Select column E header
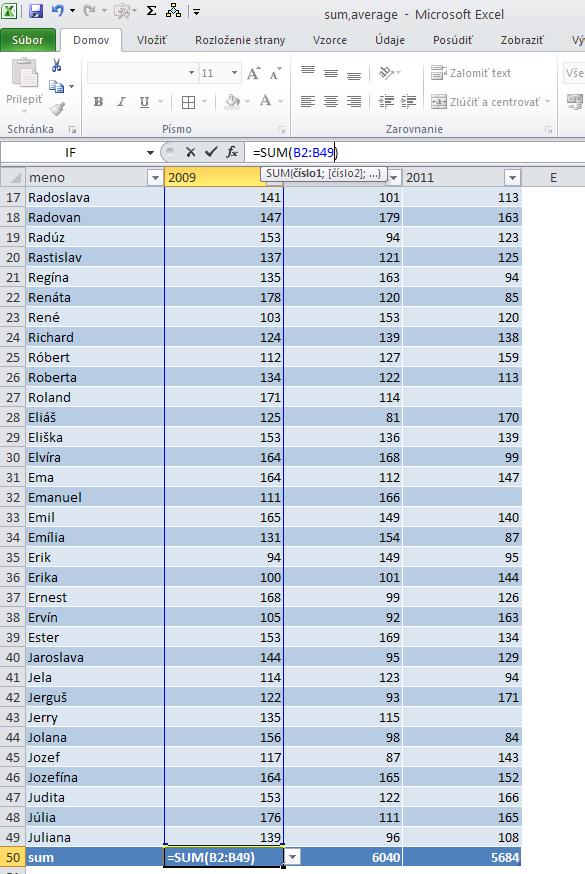Viewport: 585px width, 874px height. 553,177
